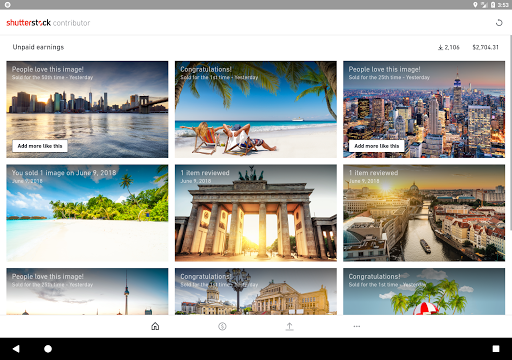Image resolution: width=512 pixels, height=360 pixels.
Task: Click Add more like this on Brooklyn skyline
Action: [x=40, y=146]
